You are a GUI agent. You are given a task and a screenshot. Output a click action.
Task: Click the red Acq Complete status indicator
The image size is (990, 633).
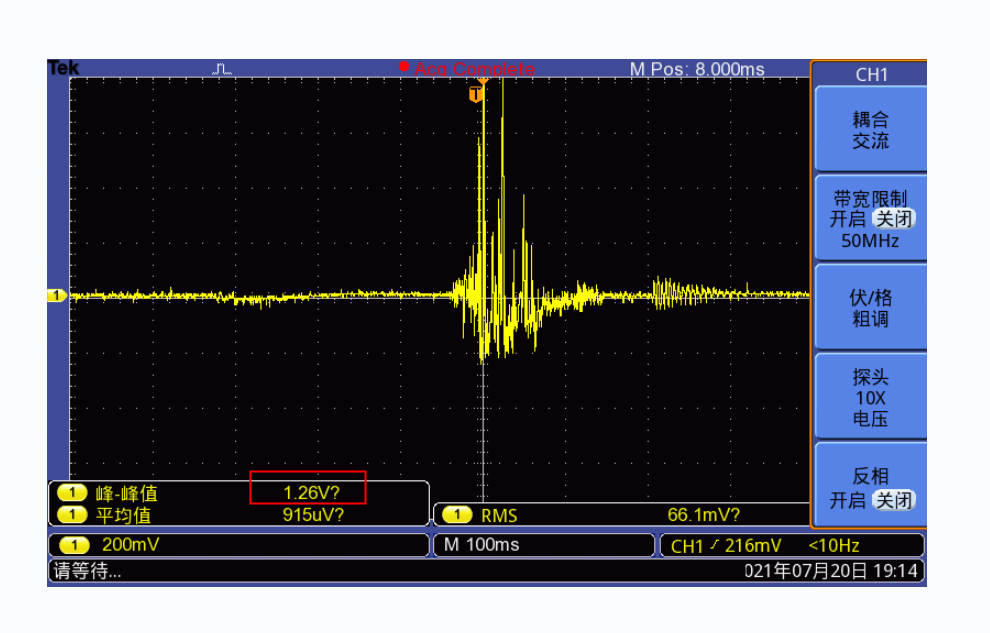(467, 68)
